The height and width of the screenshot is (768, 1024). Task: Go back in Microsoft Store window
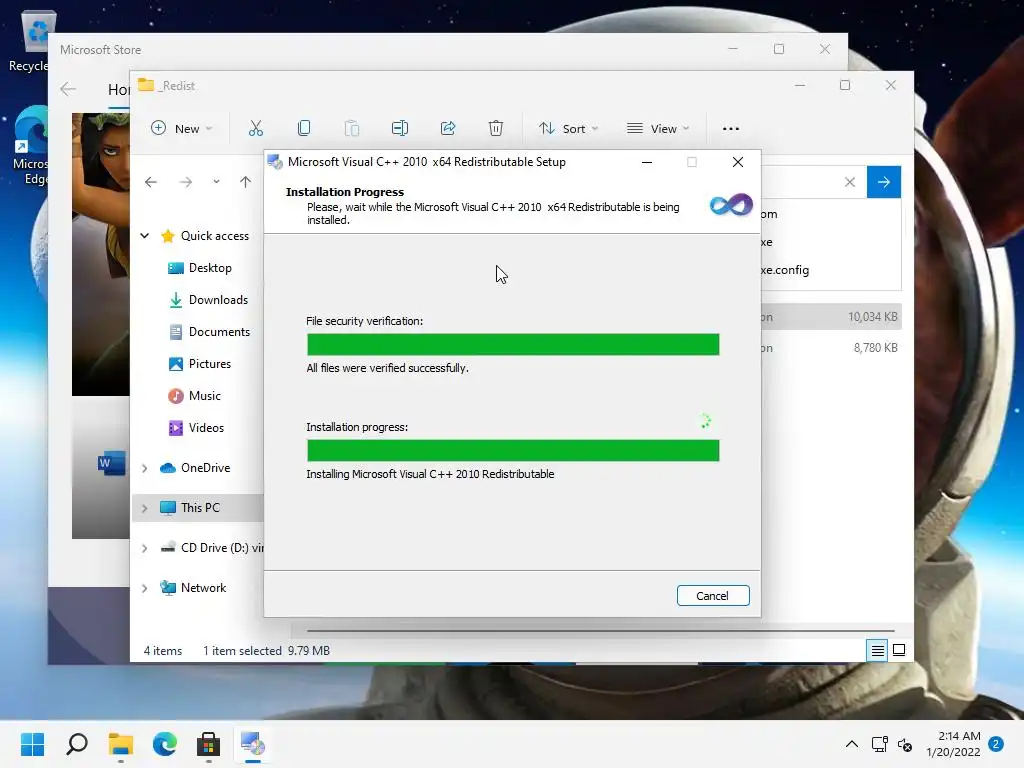pyautogui.click(x=68, y=89)
